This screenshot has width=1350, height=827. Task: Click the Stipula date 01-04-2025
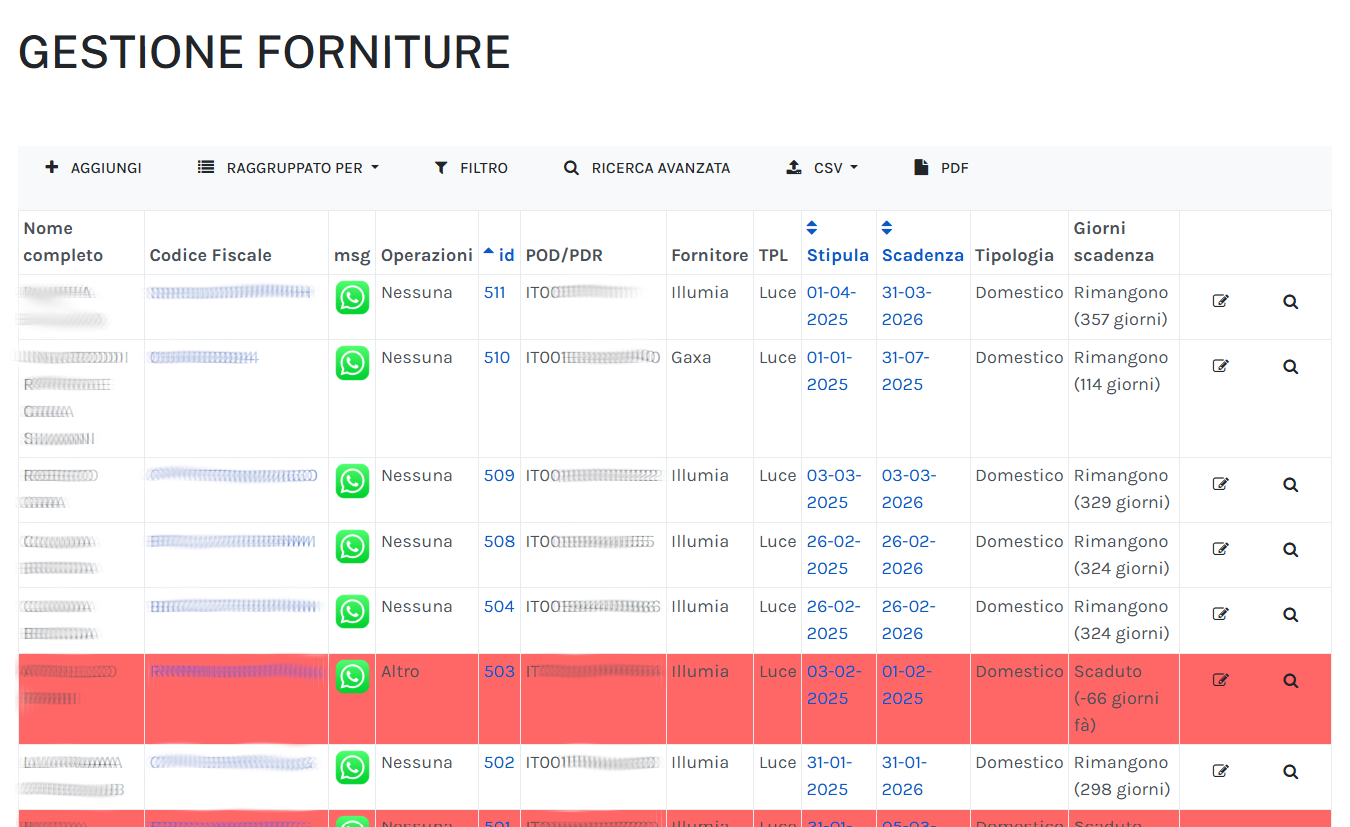pyautogui.click(x=830, y=306)
